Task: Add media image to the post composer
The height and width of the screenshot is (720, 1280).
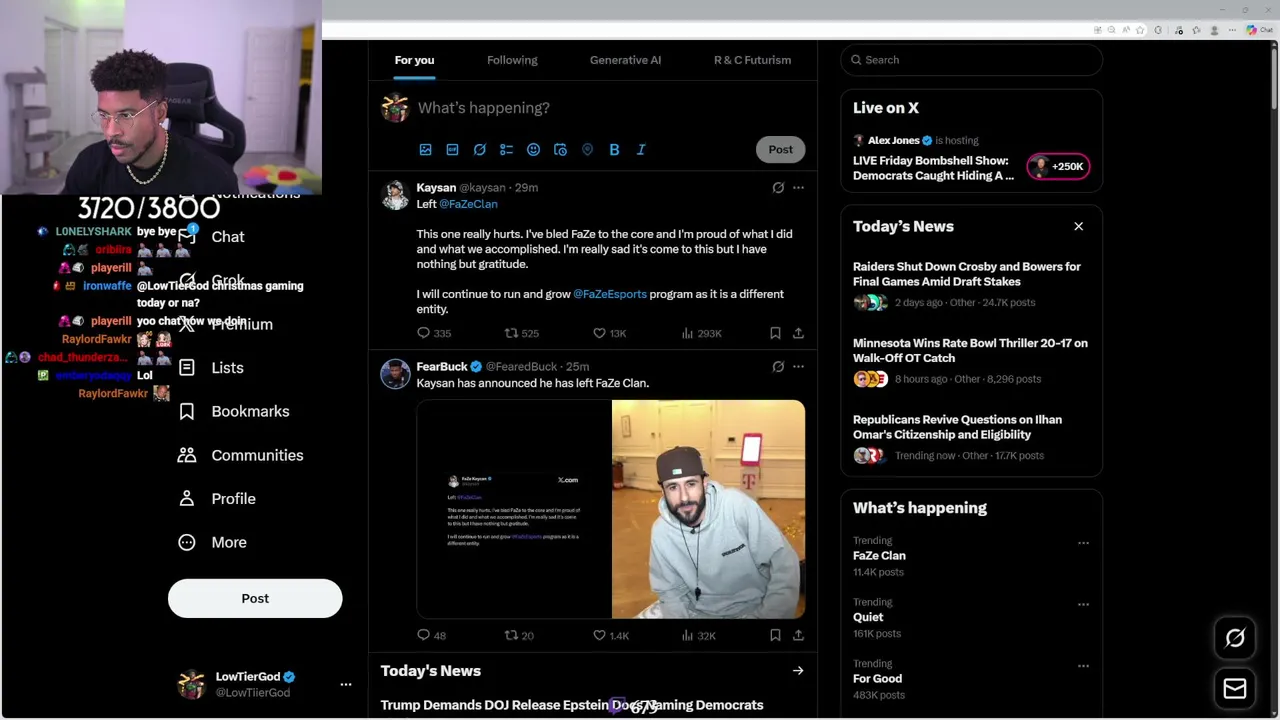Action: click(x=425, y=149)
